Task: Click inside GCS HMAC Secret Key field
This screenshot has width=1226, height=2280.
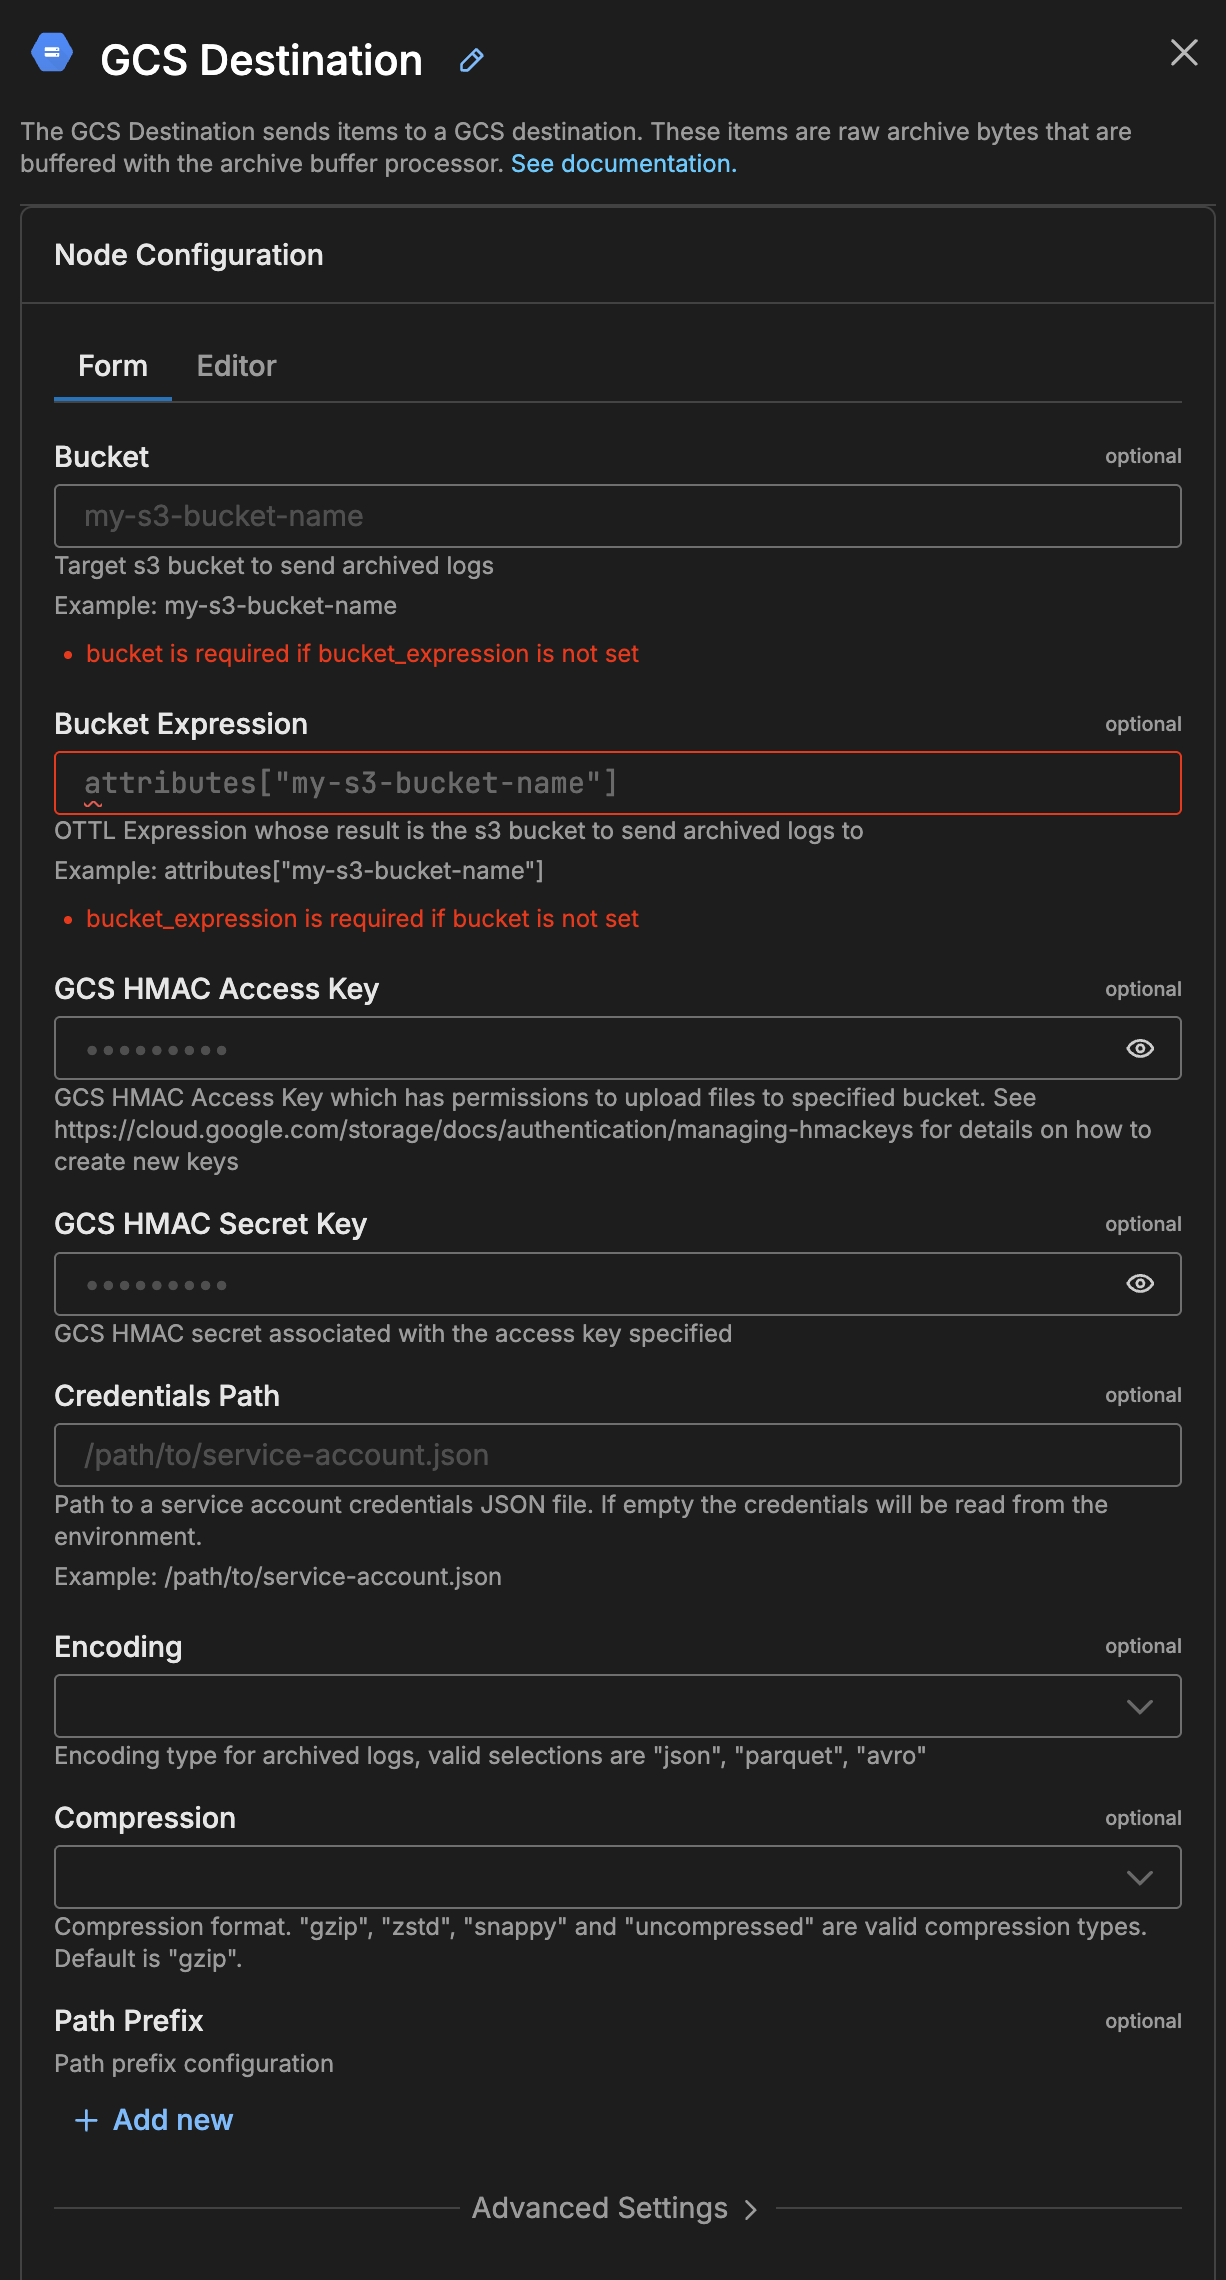Action: point(590,1284)
